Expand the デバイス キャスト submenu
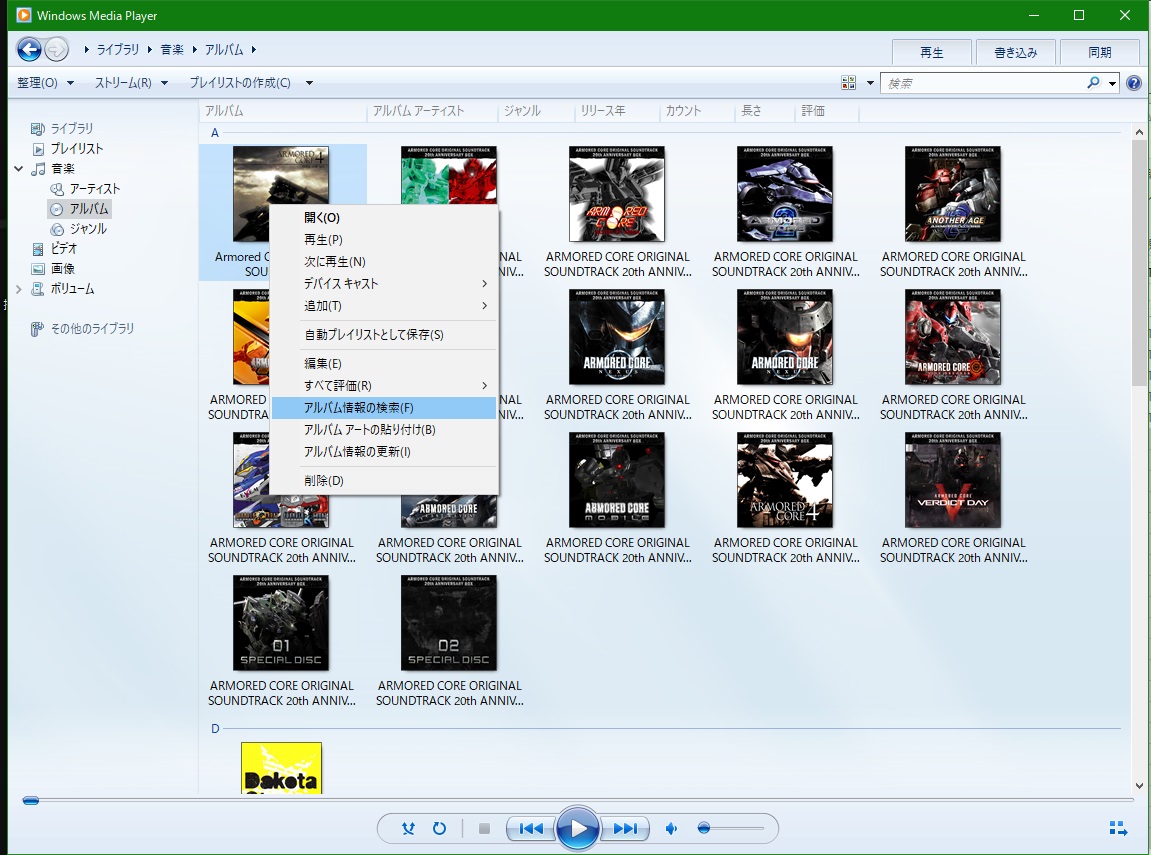1151x855 pixels. tap(385, 283)
